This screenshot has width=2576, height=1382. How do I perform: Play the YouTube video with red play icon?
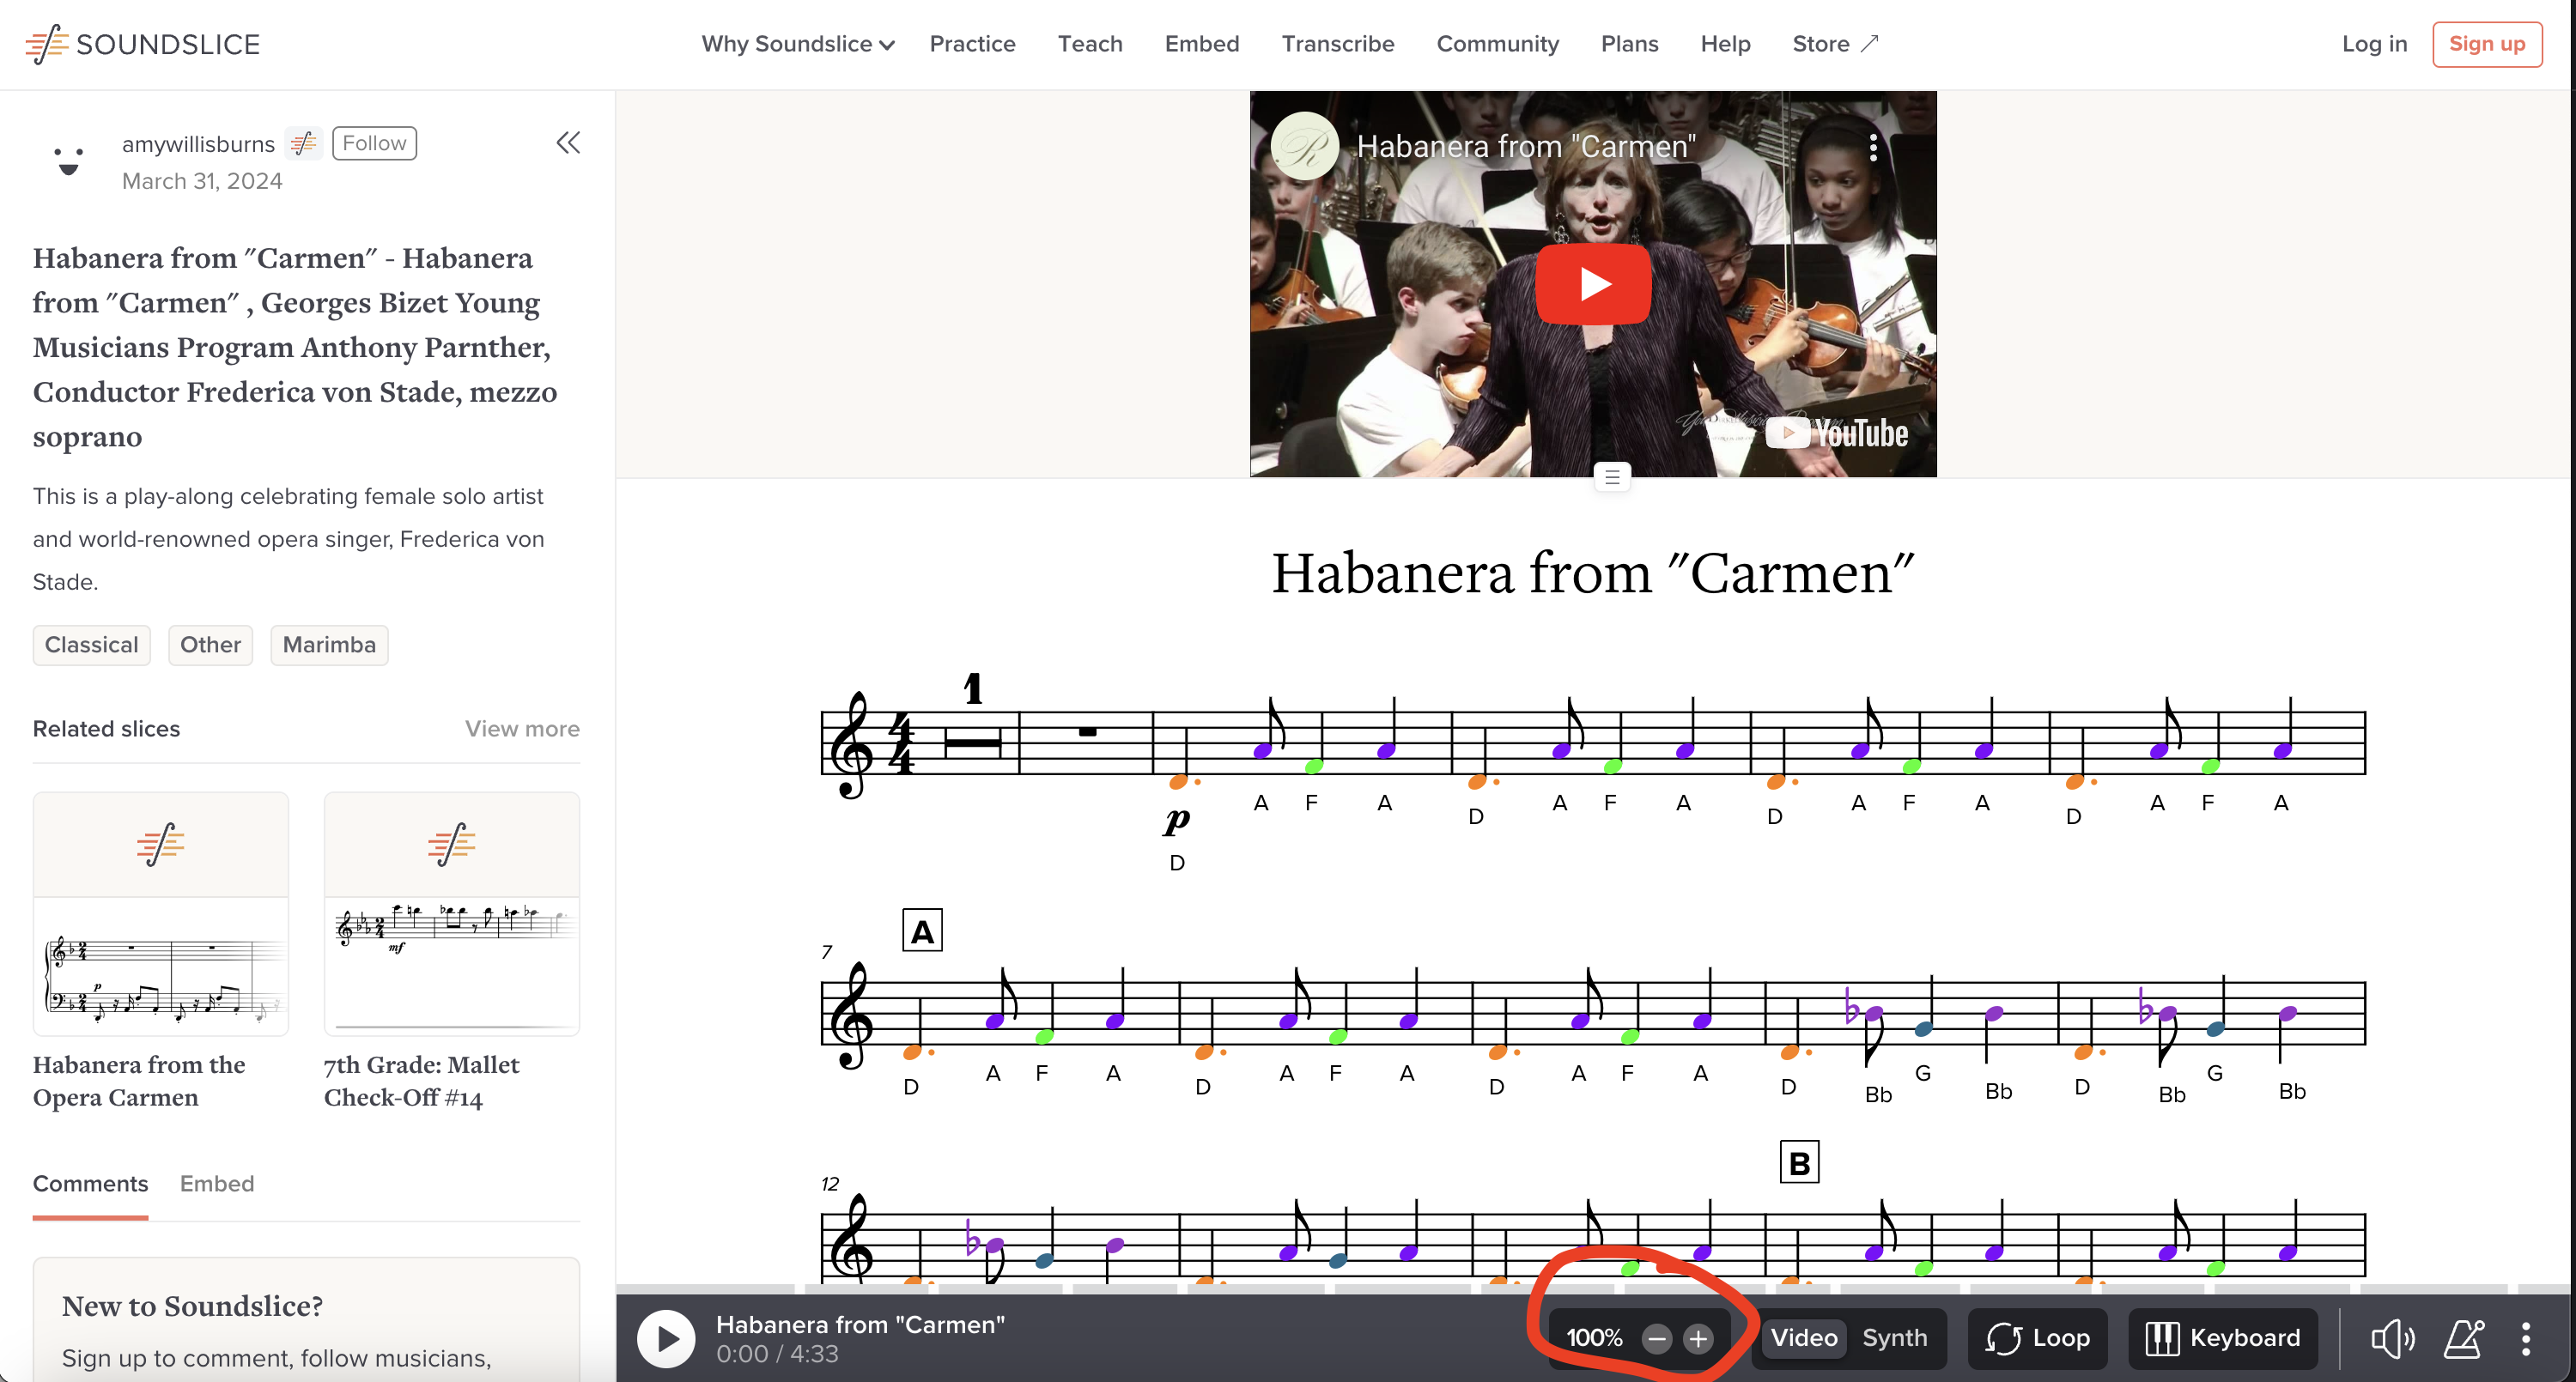(x=1593, y=284)
